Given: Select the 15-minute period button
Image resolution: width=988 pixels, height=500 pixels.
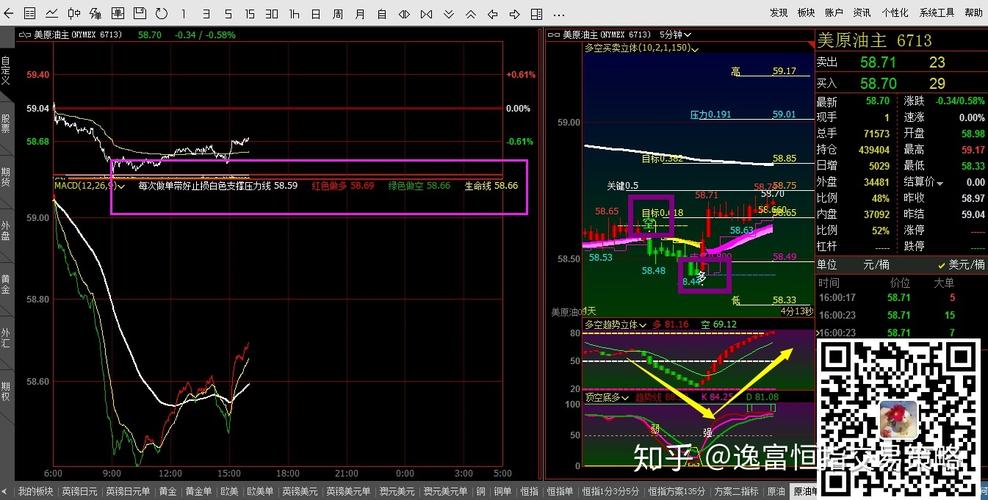Looking at the screenshot, I should [249, 14].
